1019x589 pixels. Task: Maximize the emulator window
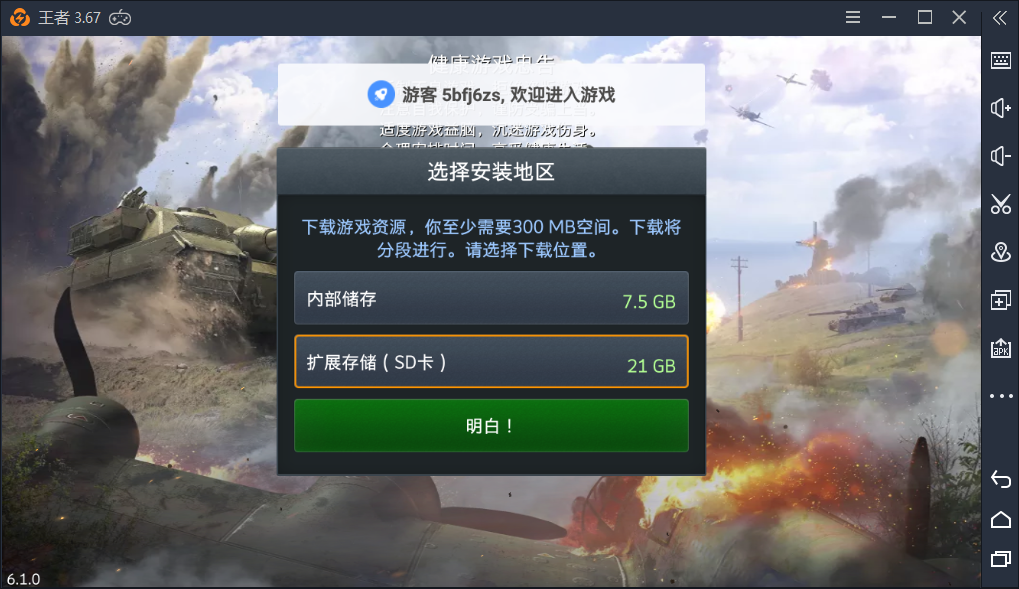pyautogui.click(x=925, y=18)
